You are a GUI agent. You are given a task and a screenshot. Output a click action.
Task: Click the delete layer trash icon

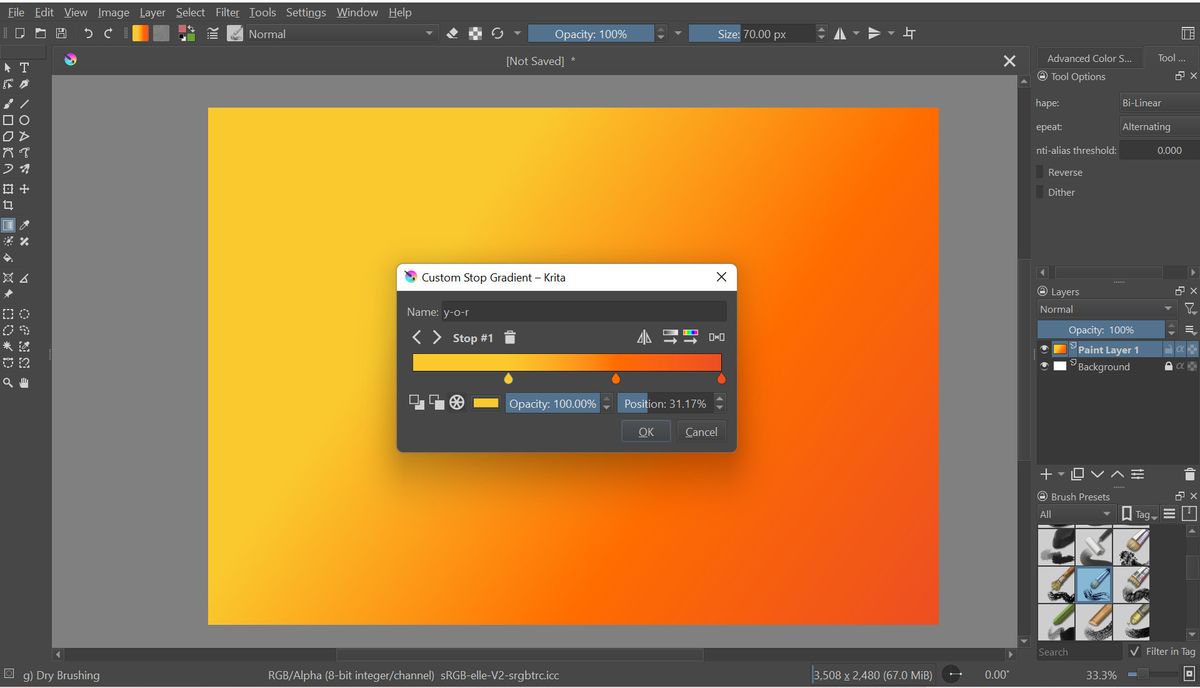point(1188,473)
